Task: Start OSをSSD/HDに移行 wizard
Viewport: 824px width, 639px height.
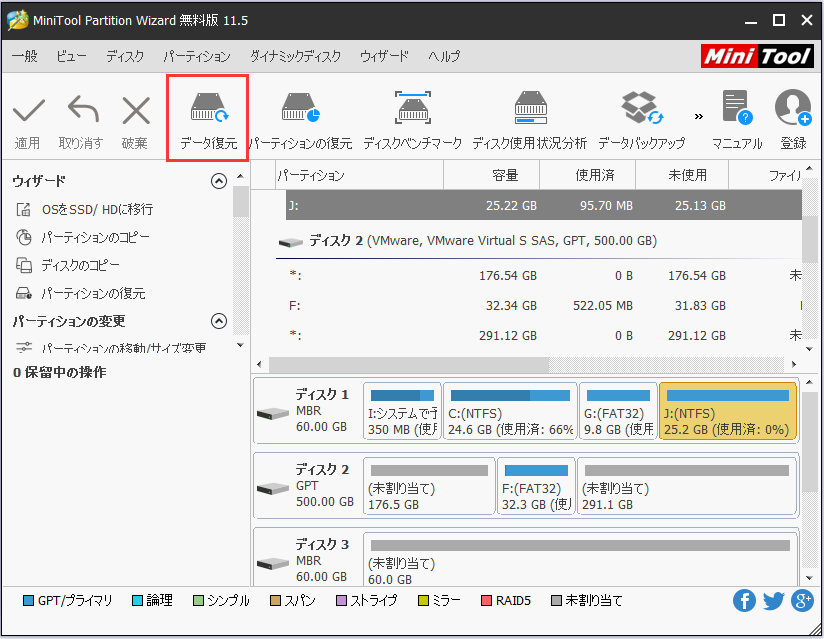Action: [x=84, y=210]
